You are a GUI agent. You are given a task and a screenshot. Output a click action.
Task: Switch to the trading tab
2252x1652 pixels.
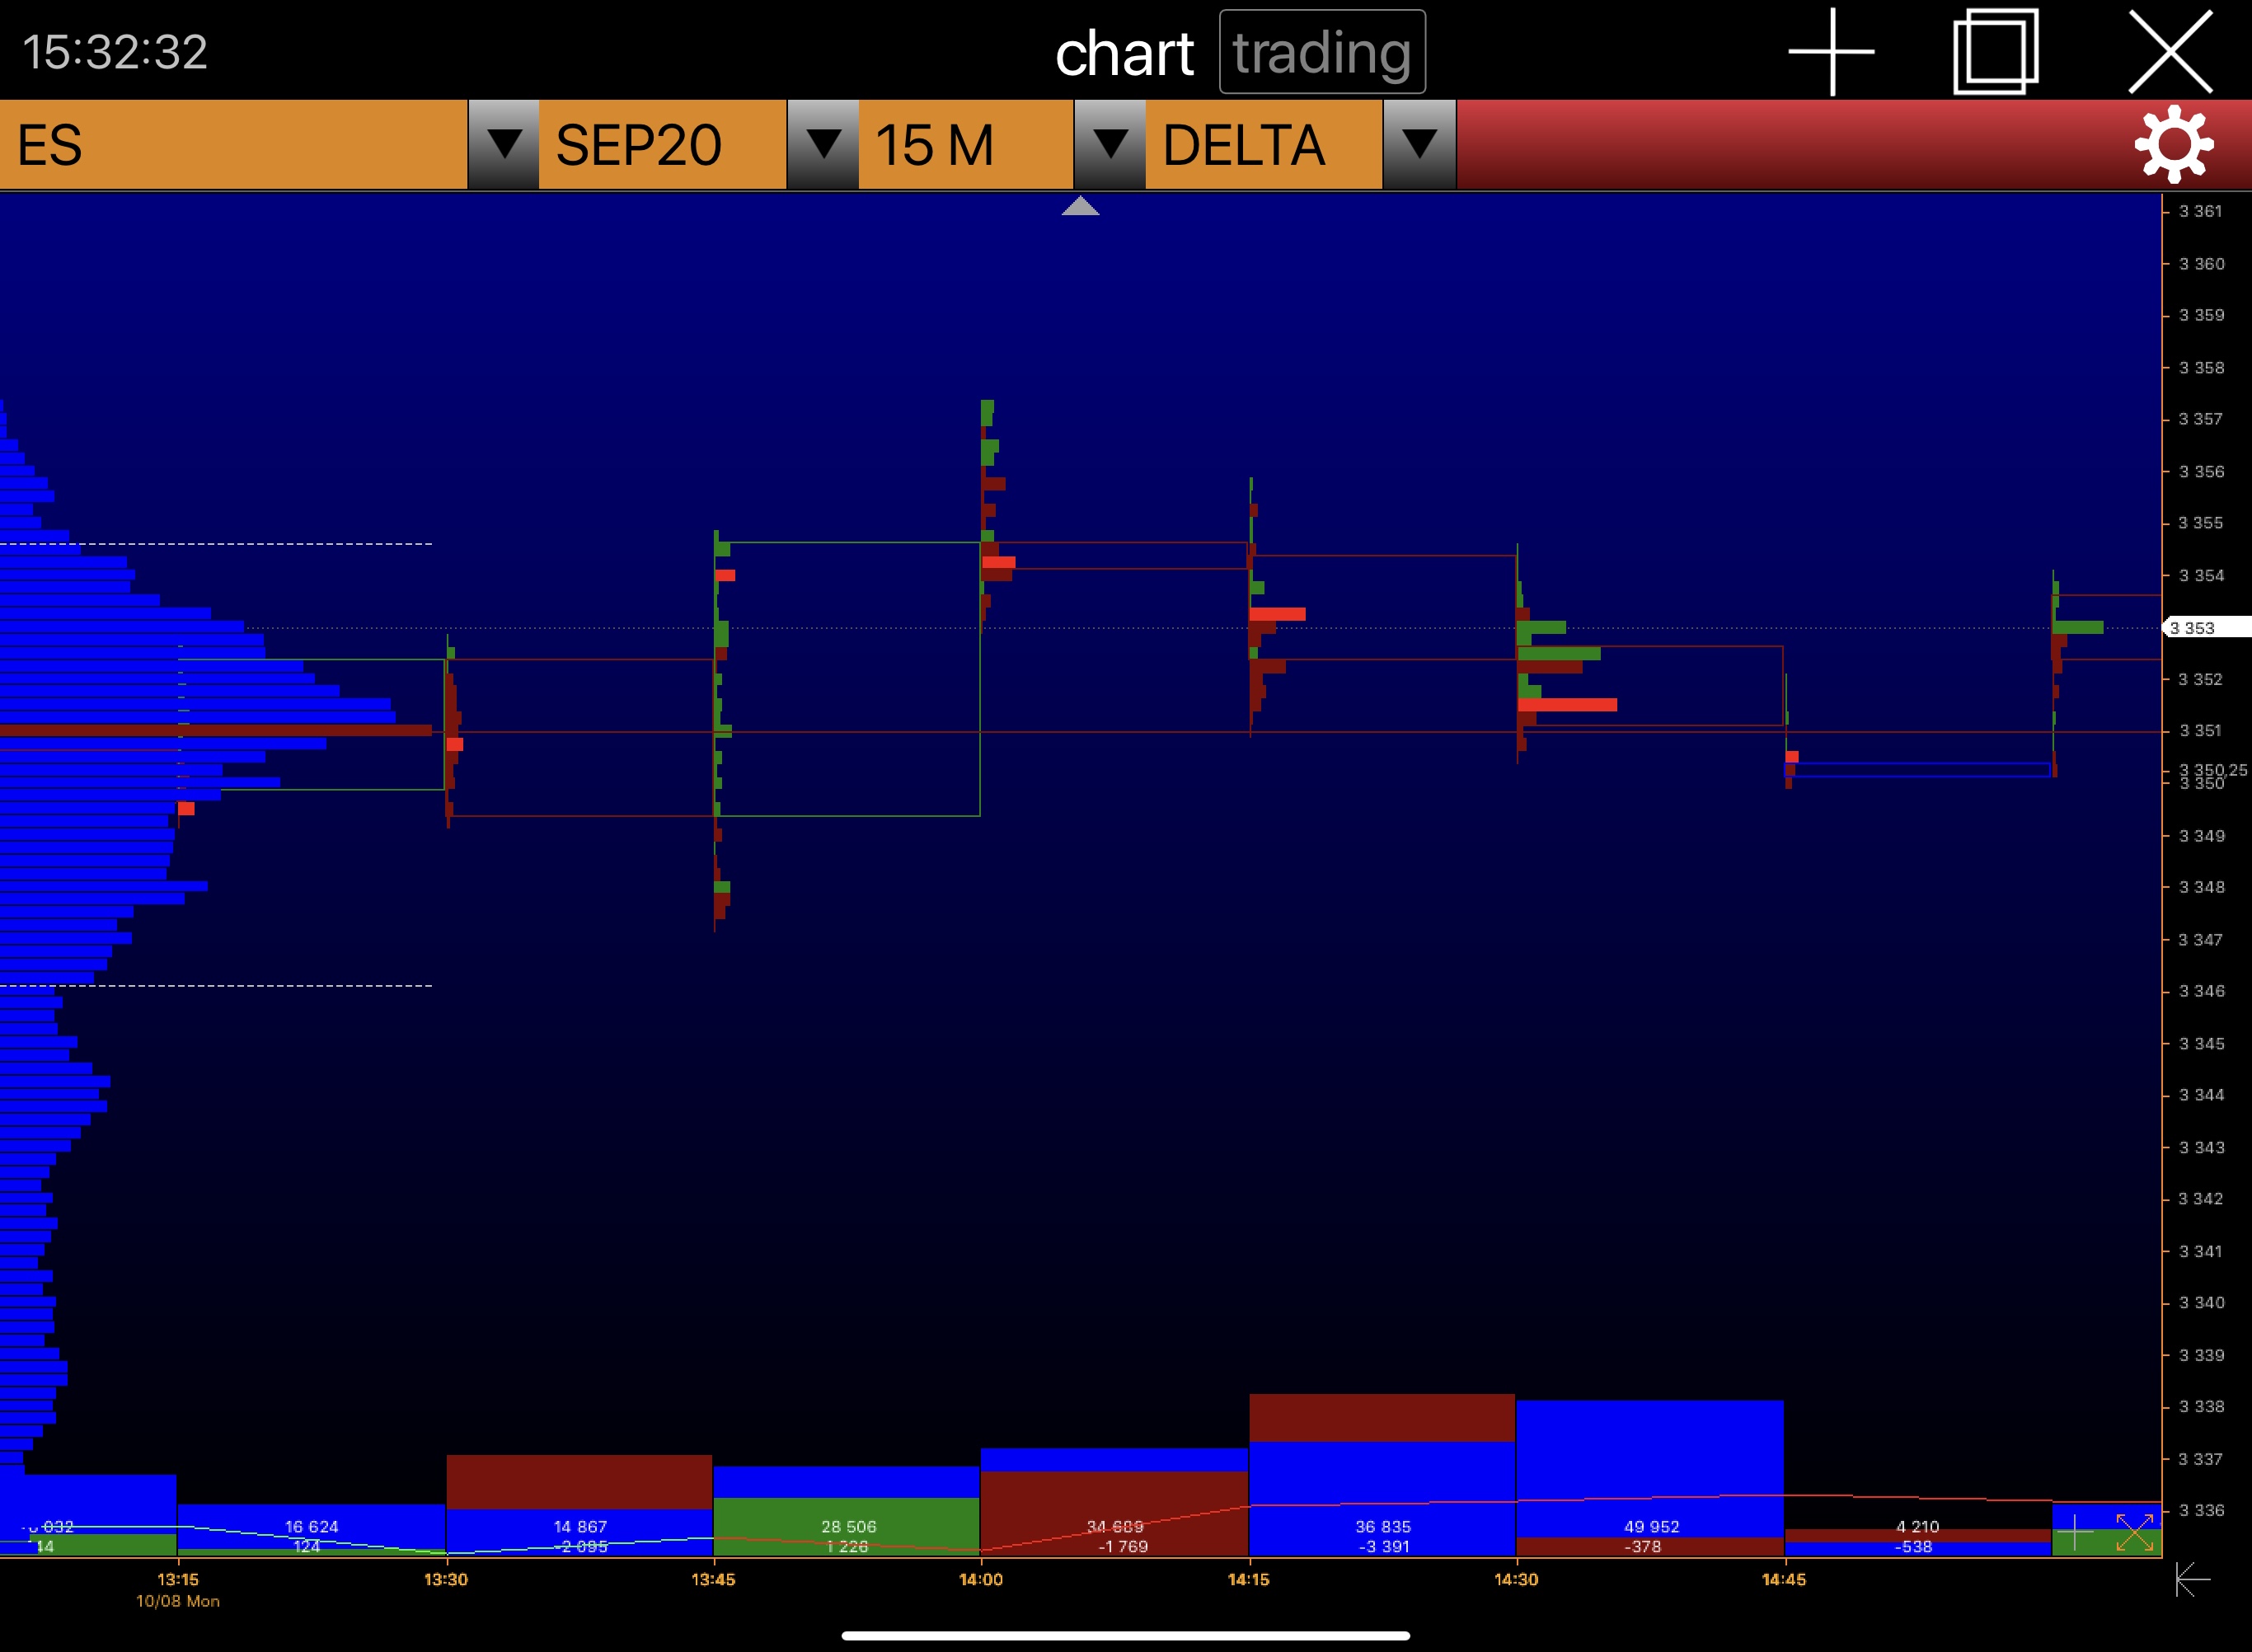coord(1321,52)
